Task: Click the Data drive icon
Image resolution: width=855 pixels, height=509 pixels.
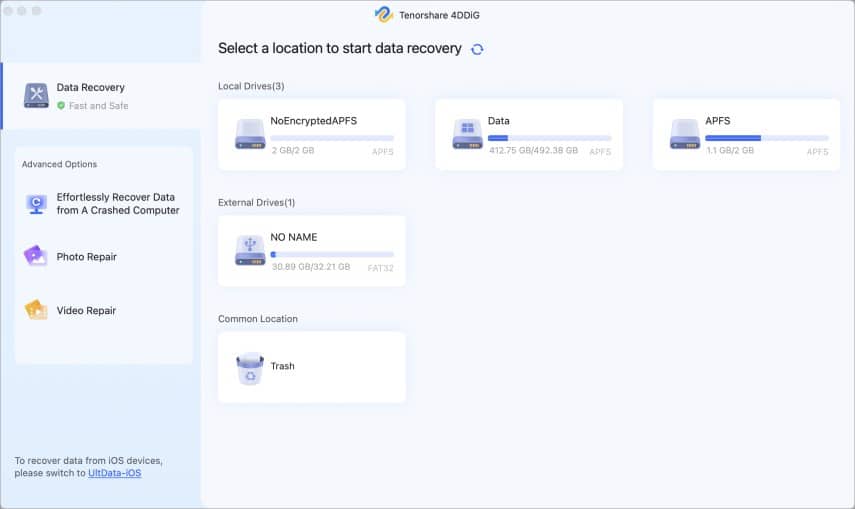Action: 467,134
